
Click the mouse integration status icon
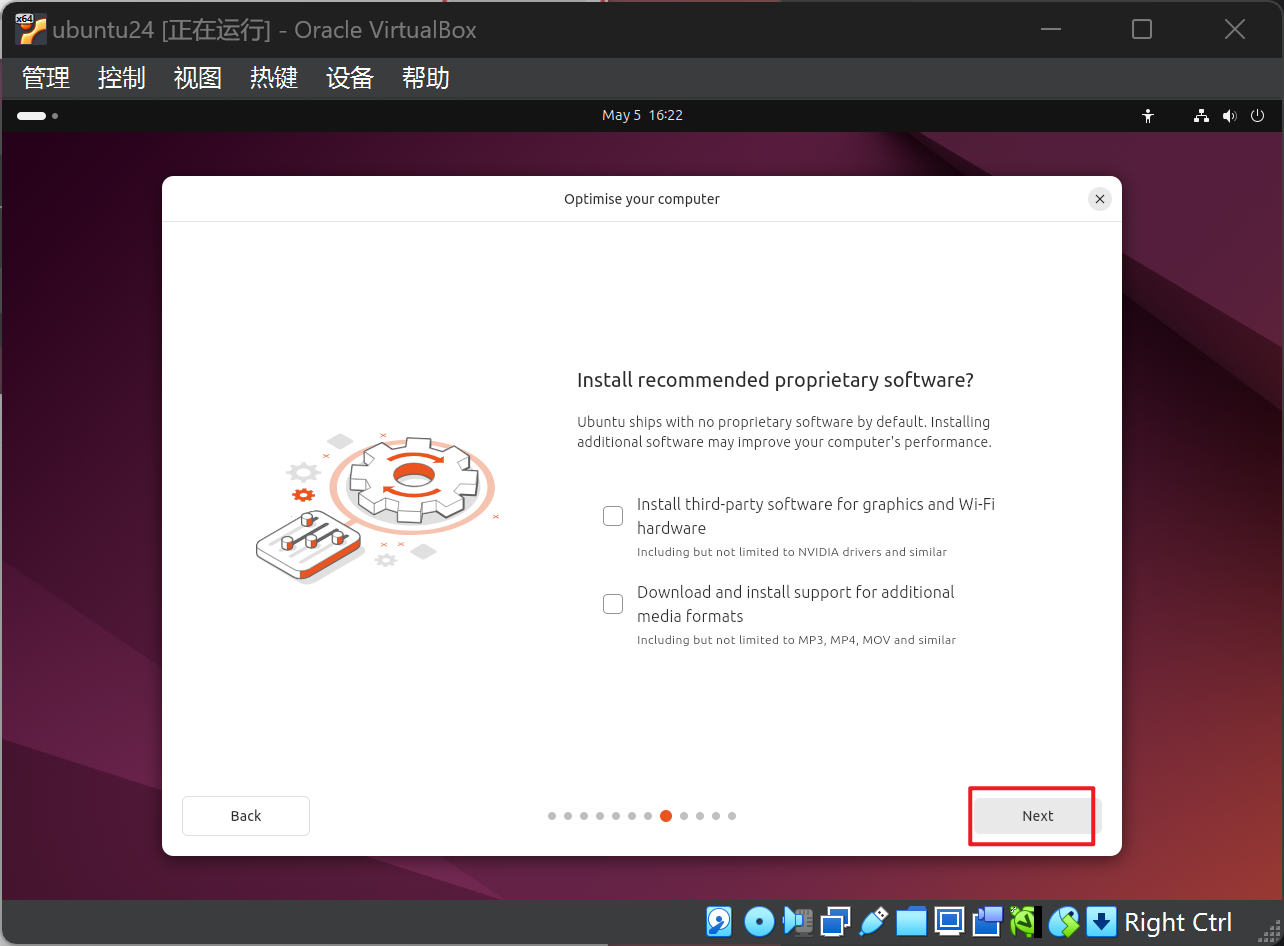1063,921
